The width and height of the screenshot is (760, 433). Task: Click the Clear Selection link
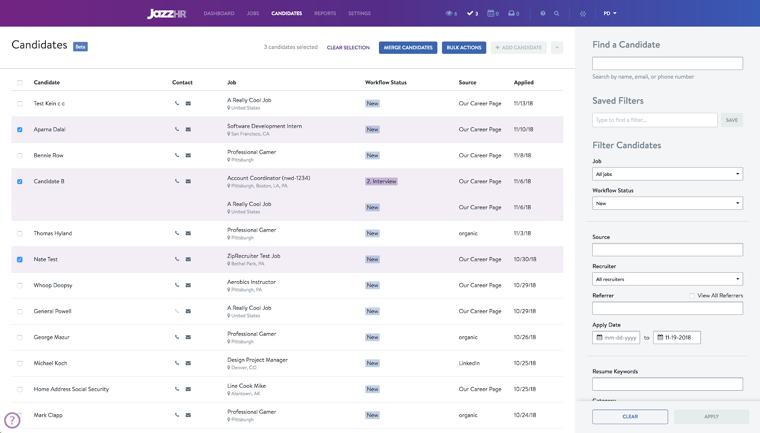click(x=348, y=48)
